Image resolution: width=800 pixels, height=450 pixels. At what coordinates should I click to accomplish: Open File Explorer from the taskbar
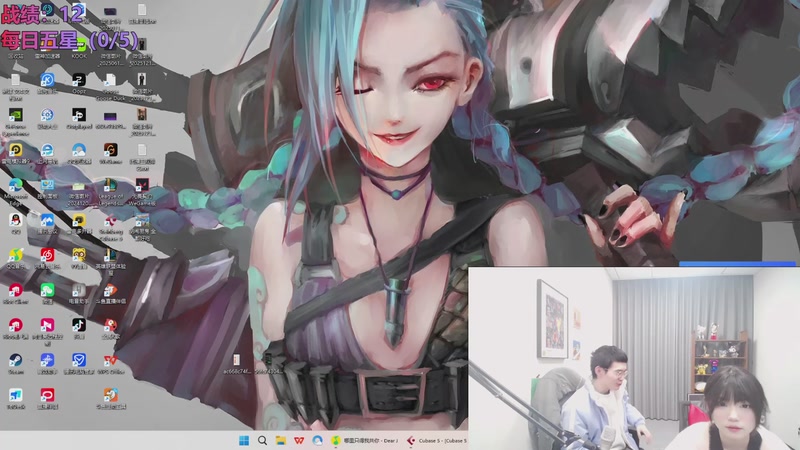pos(281,440)
